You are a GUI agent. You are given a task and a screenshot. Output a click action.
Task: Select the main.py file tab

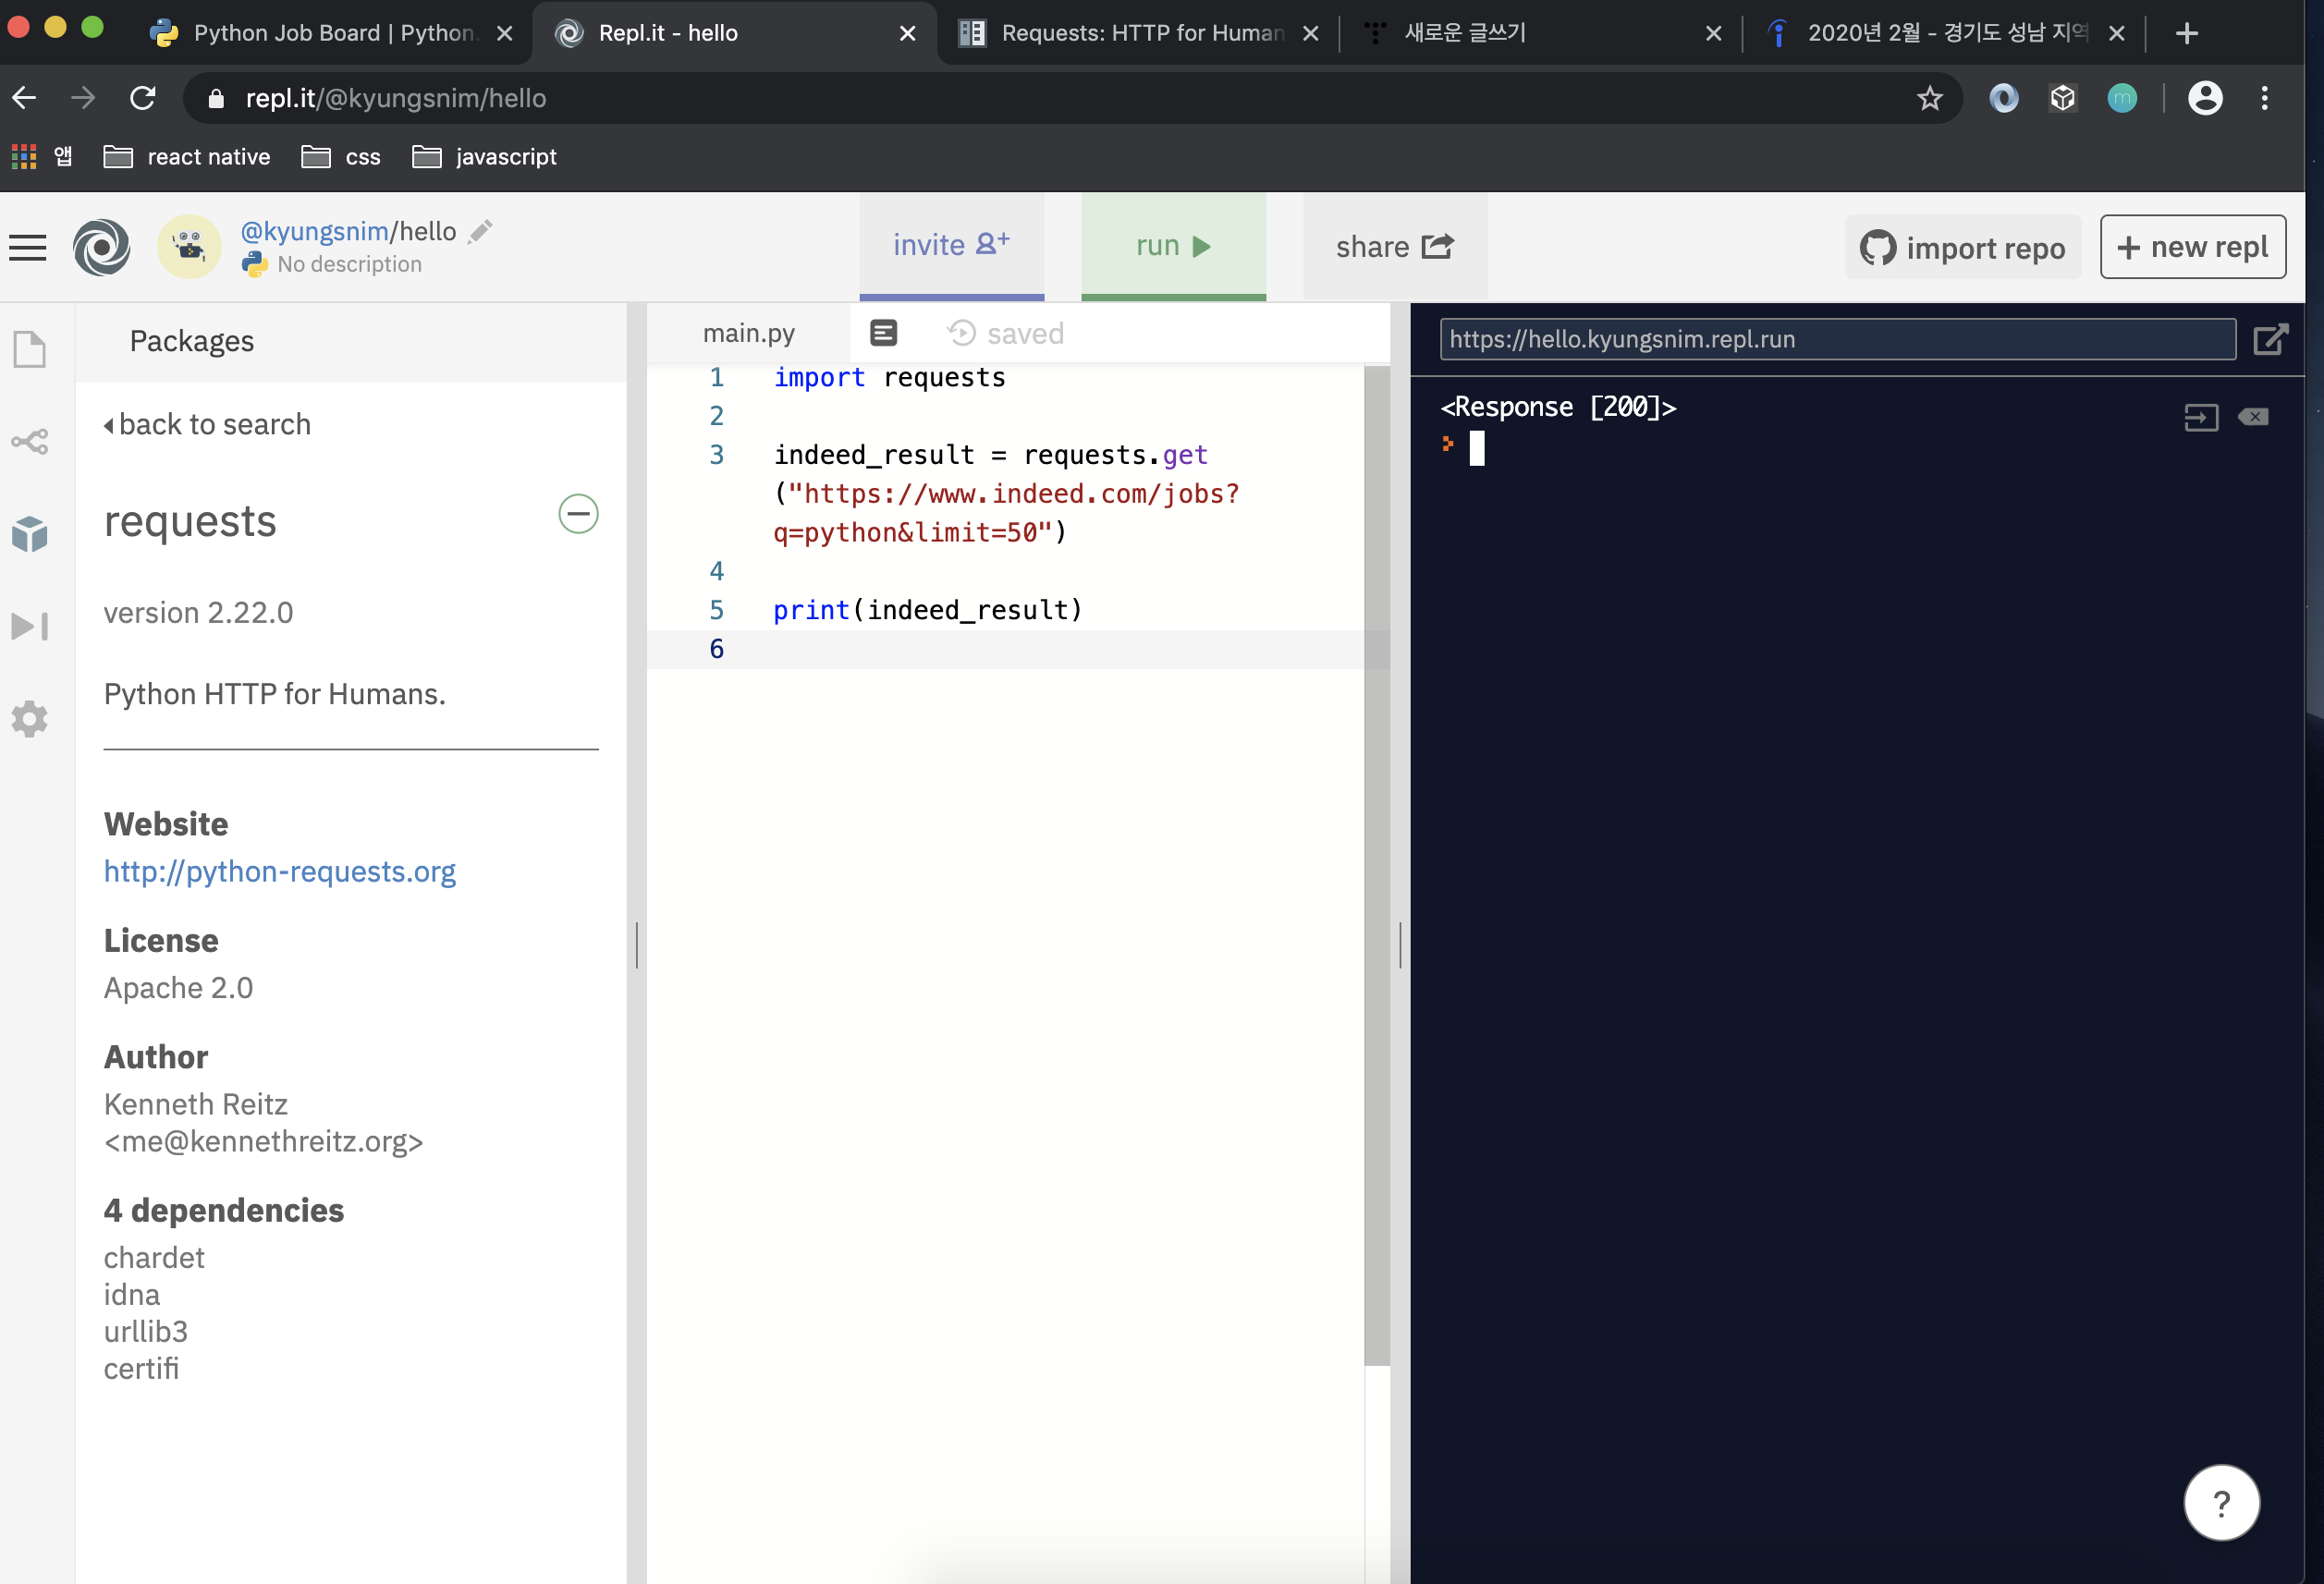[748, 333]
